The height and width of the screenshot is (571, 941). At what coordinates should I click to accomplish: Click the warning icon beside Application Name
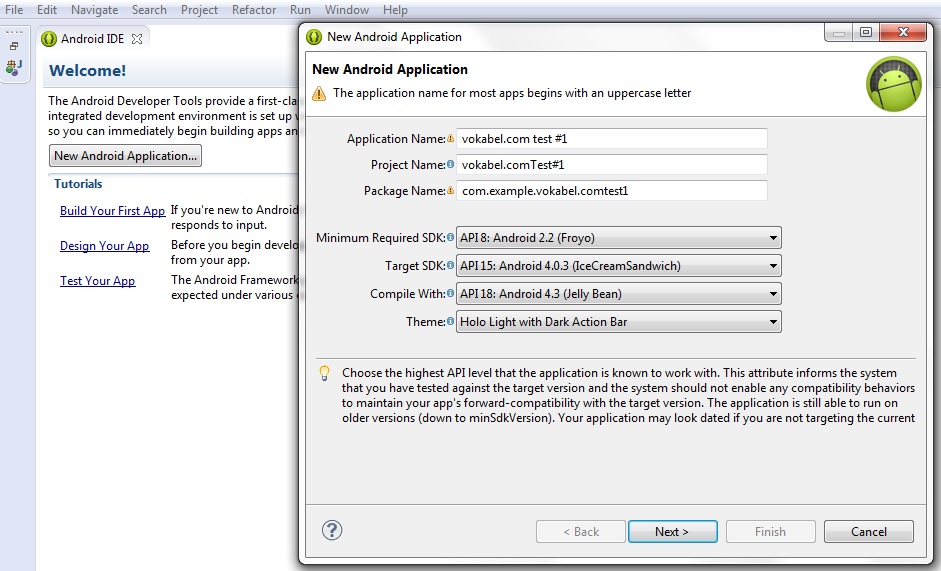point(450,138)
